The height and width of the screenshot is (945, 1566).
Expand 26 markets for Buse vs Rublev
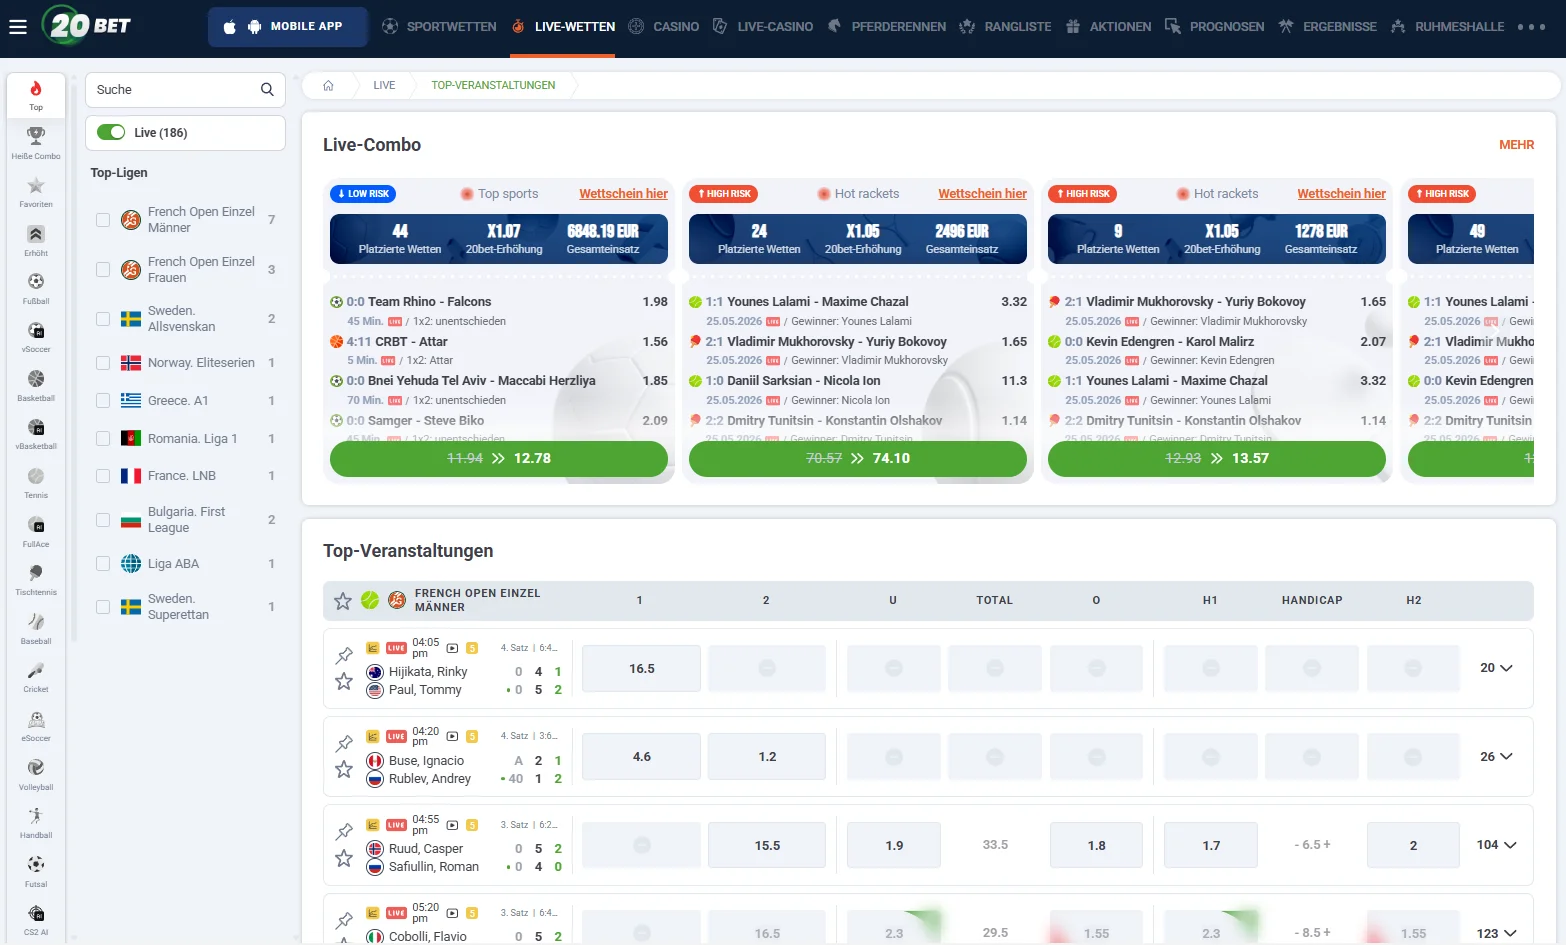point(1496,757)
